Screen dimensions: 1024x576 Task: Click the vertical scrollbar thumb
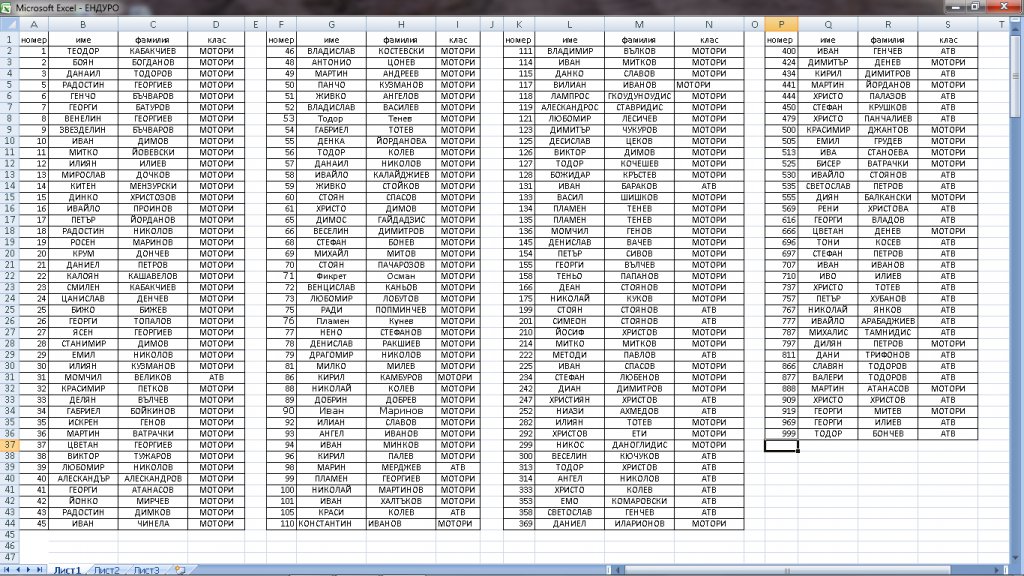tap(1016, 75)
